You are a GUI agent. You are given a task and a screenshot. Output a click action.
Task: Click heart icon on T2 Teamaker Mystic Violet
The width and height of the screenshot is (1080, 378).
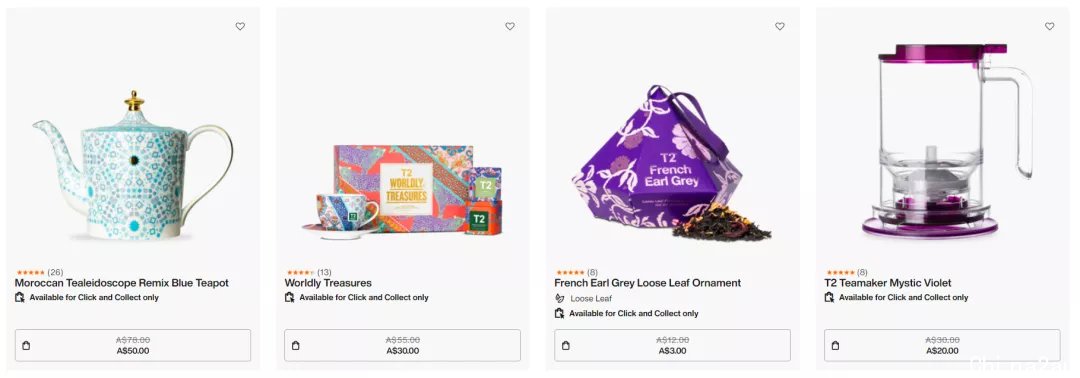(1049, 26)
